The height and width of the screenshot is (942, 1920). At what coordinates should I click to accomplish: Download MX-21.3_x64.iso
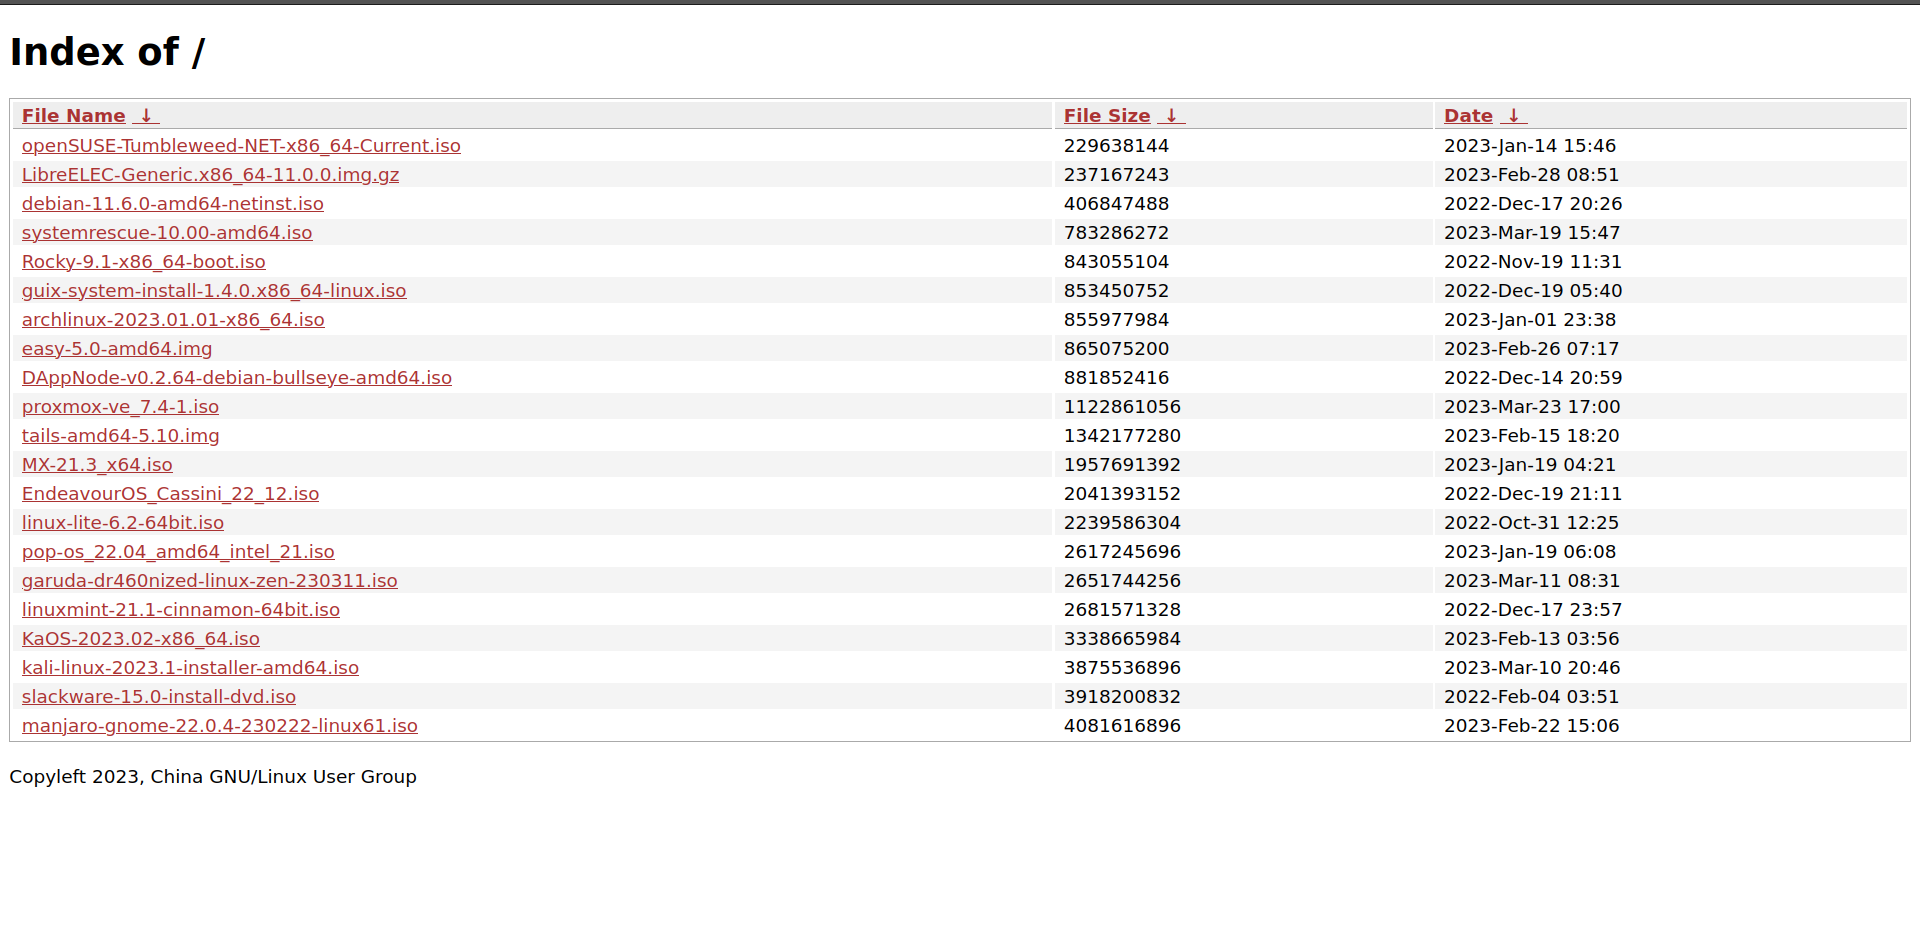(97, 465)
